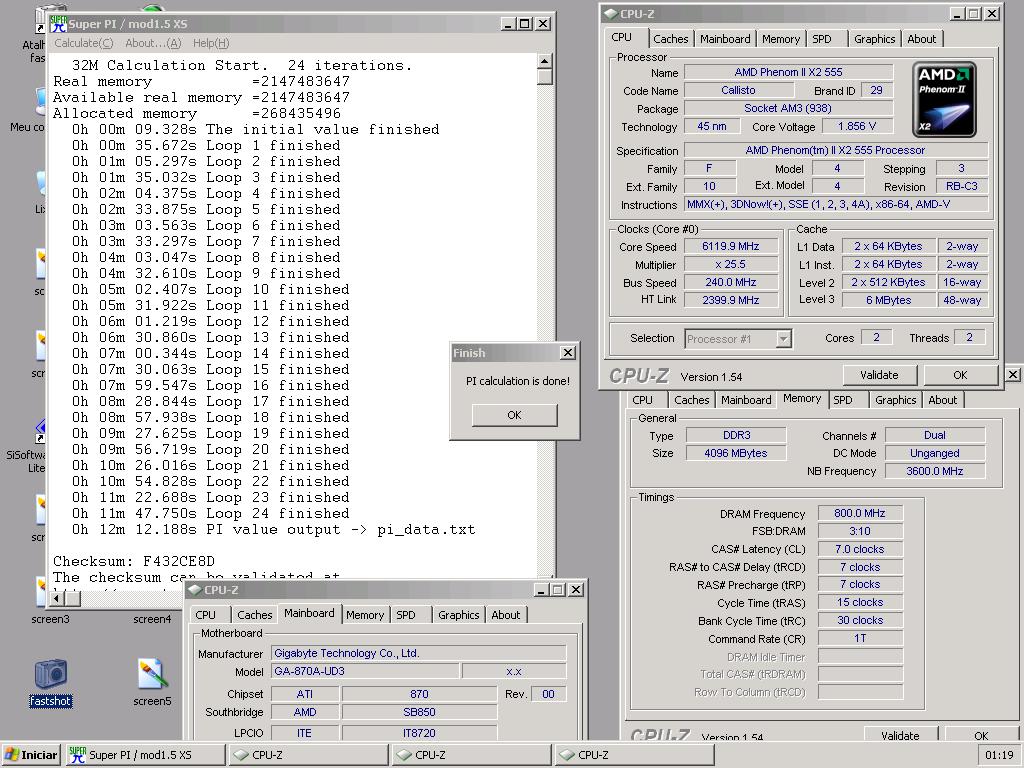
Task: Click the taskbar clock showing 01:19
Action: [999, 755]
